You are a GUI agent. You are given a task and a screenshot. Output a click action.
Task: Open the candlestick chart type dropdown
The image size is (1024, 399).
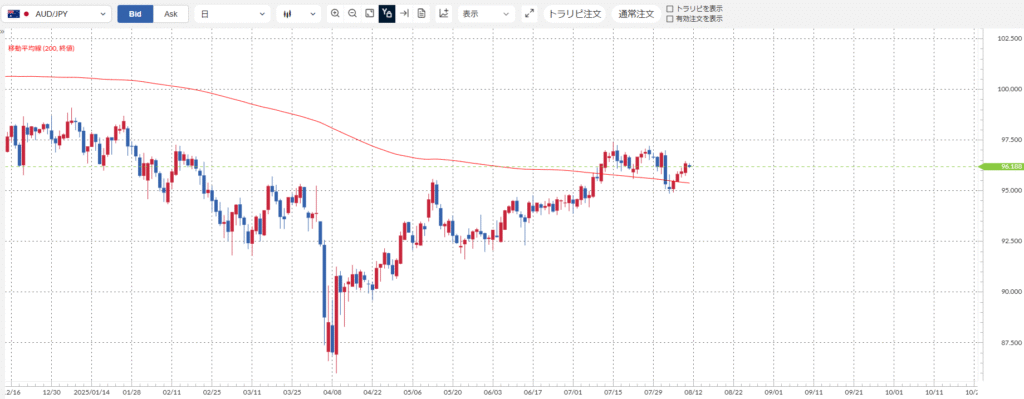point(298,14)
